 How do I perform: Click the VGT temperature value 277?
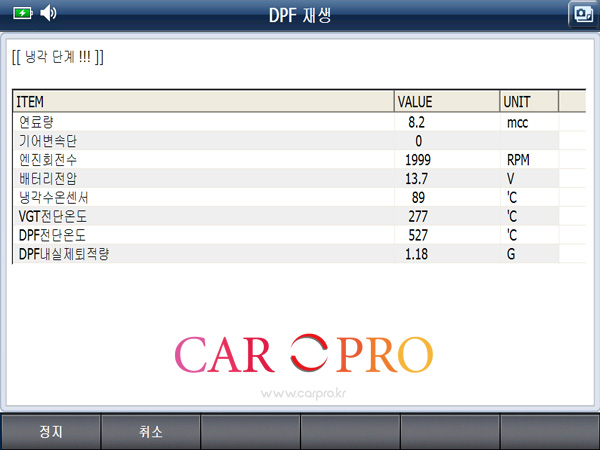[418, 217]
